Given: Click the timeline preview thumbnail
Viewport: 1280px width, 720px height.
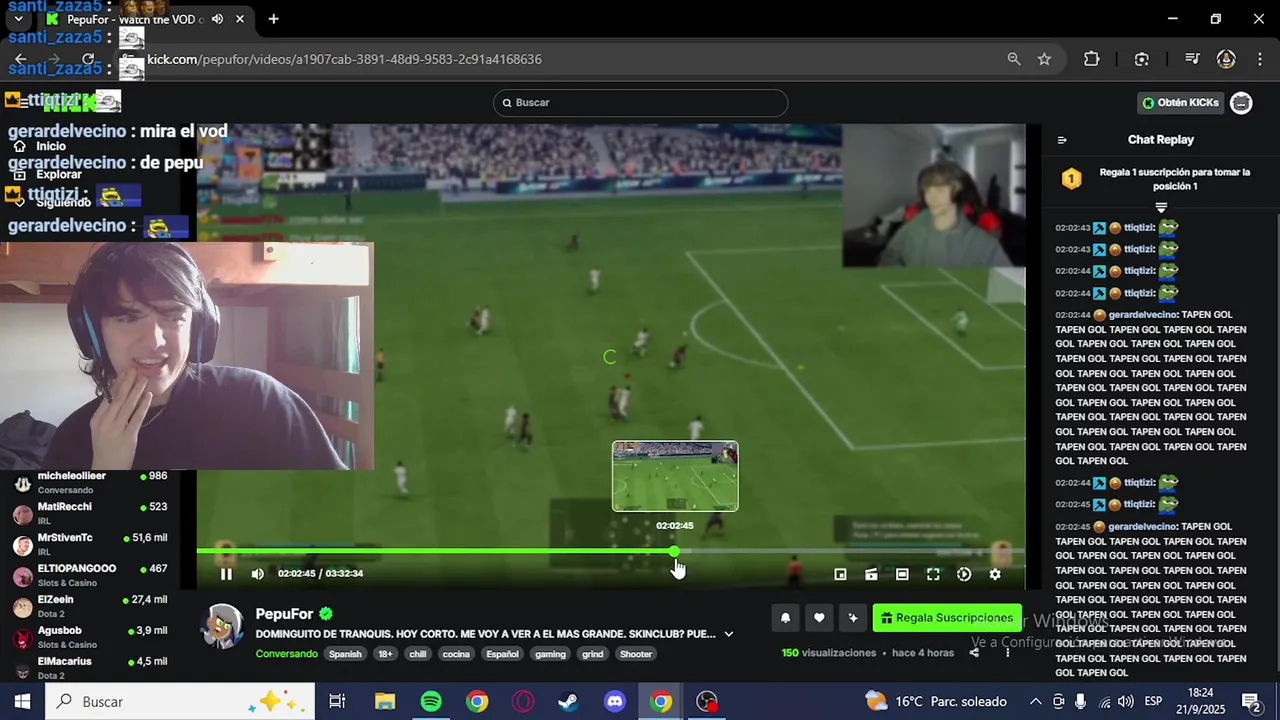Looking at the screenshot, I should tap(675, 476).
